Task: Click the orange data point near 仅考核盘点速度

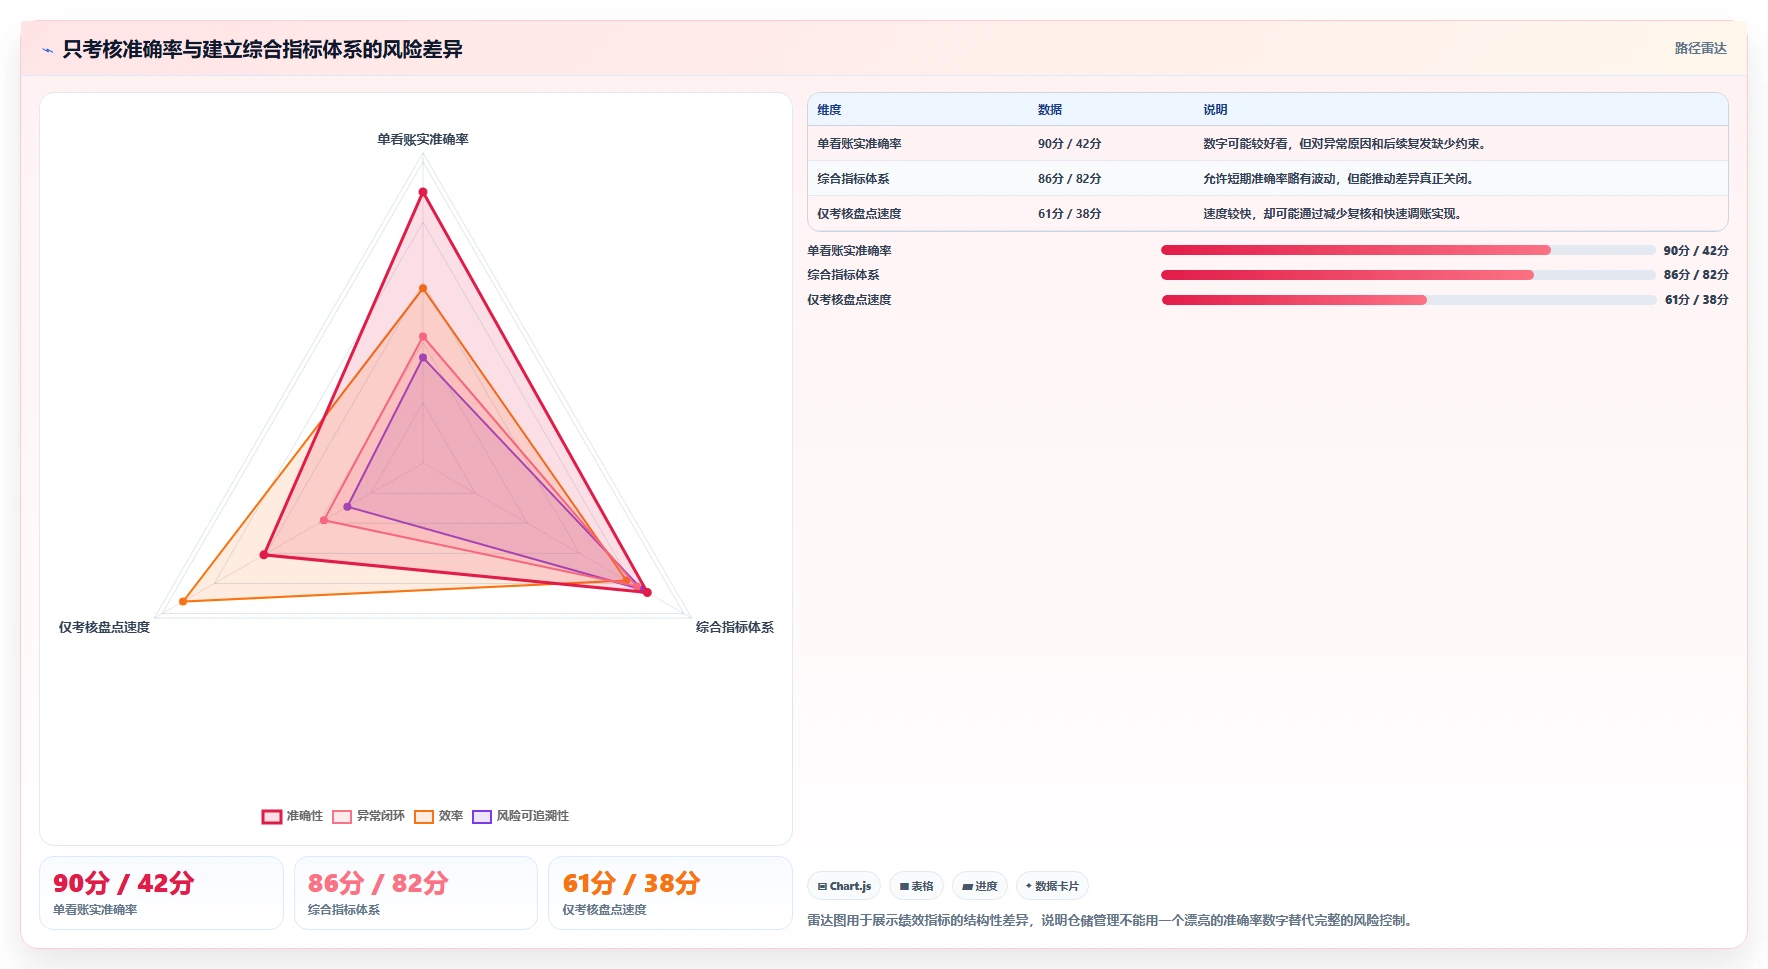Action: [183, 602]
